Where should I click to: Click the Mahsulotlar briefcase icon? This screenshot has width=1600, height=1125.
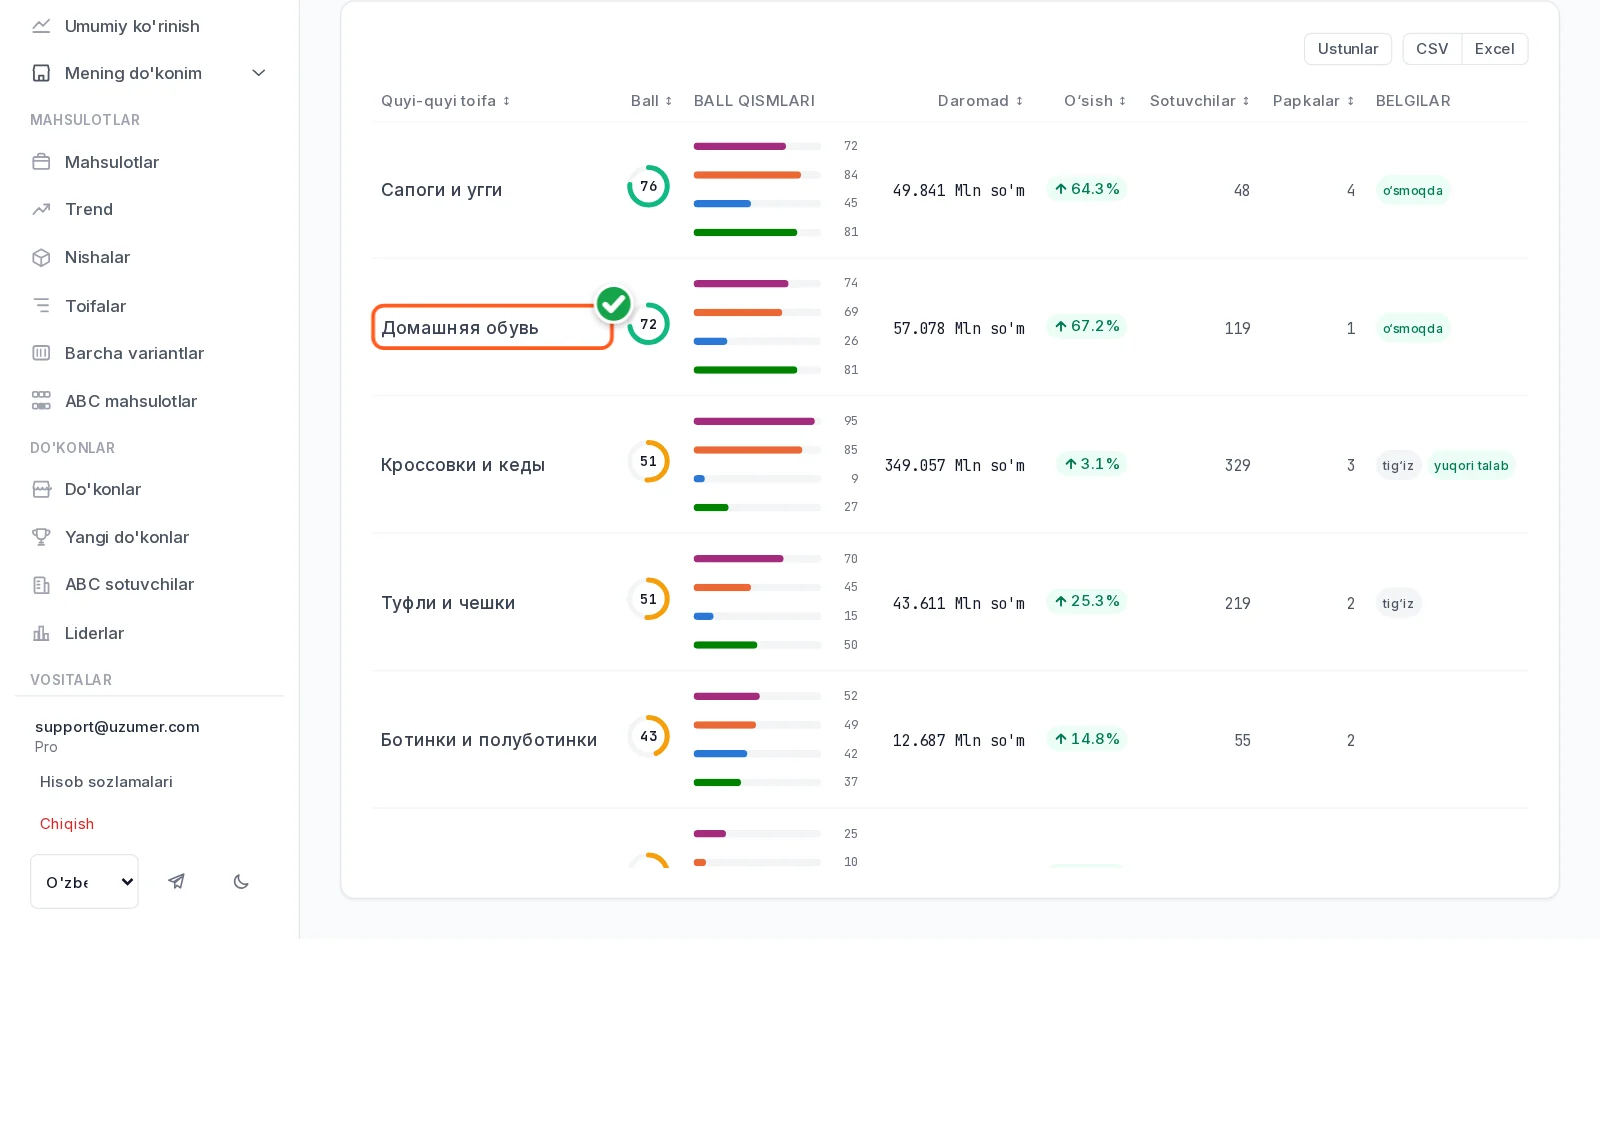[x=41, y=162]
